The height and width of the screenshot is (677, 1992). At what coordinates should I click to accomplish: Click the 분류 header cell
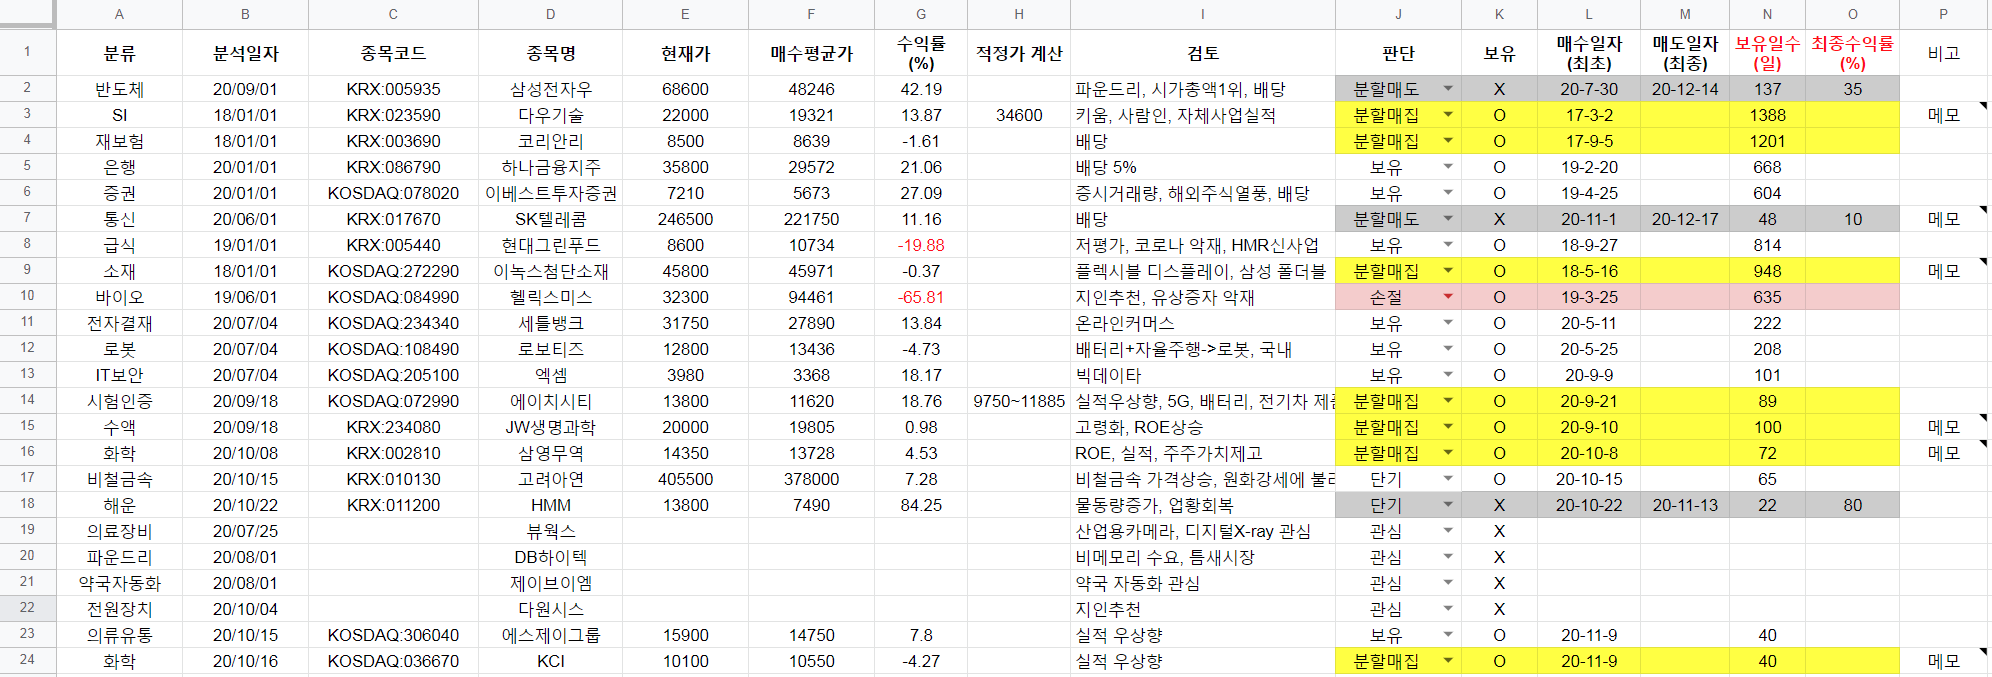click(x=119, y=53)
